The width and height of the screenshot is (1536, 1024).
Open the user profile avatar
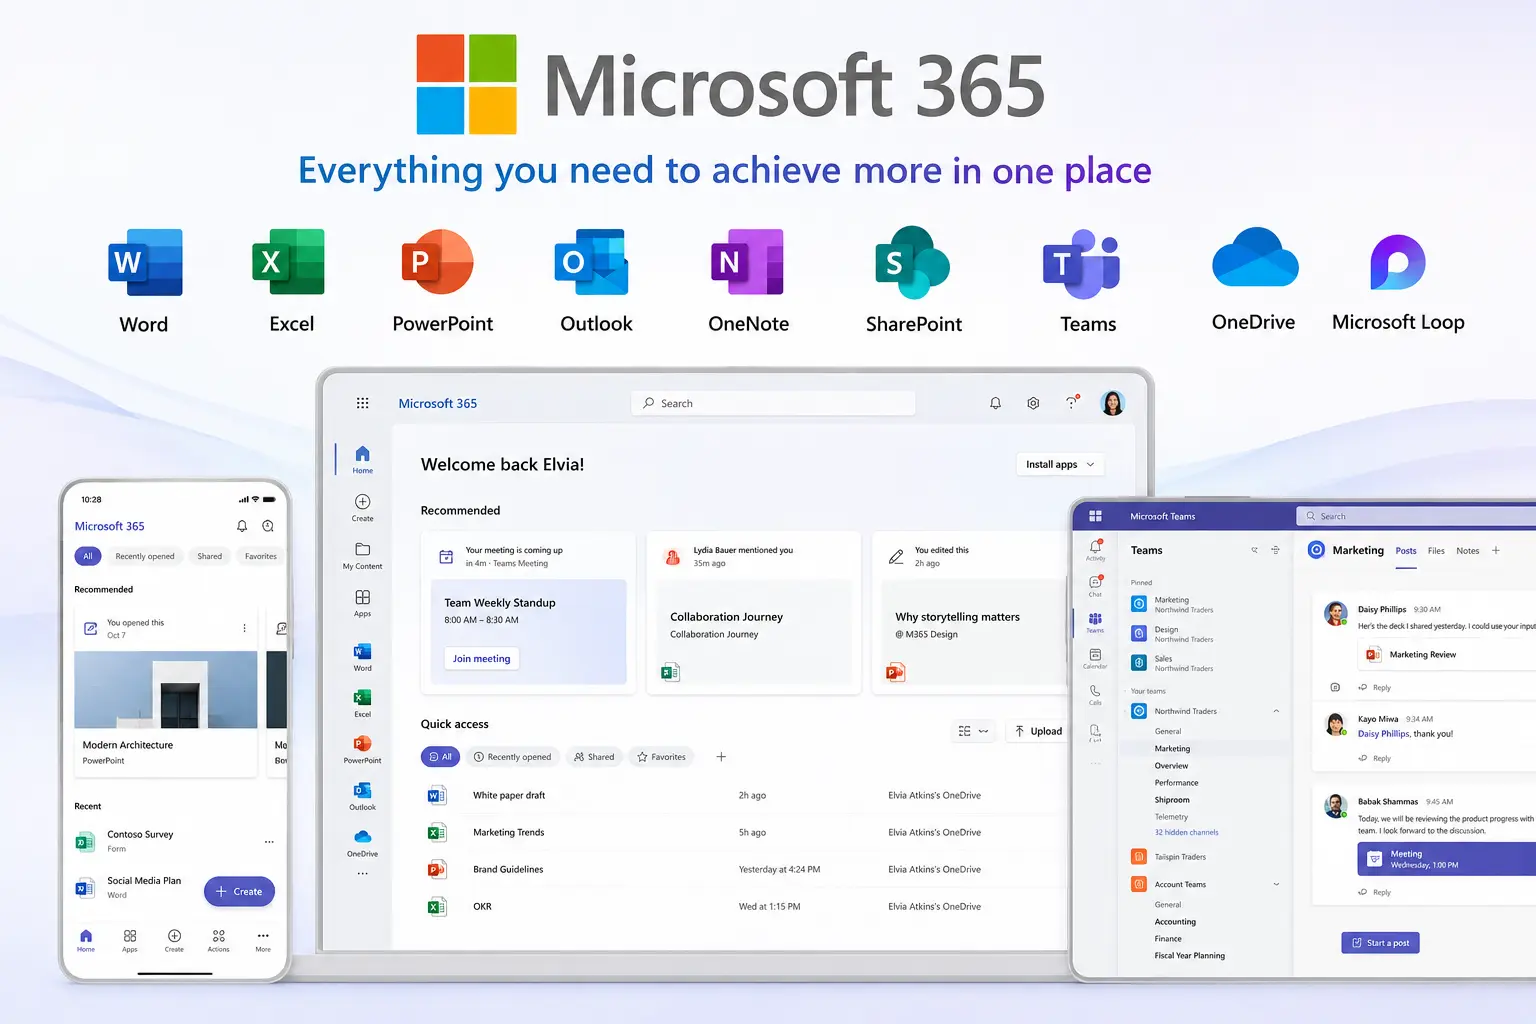click(1112, 403)
